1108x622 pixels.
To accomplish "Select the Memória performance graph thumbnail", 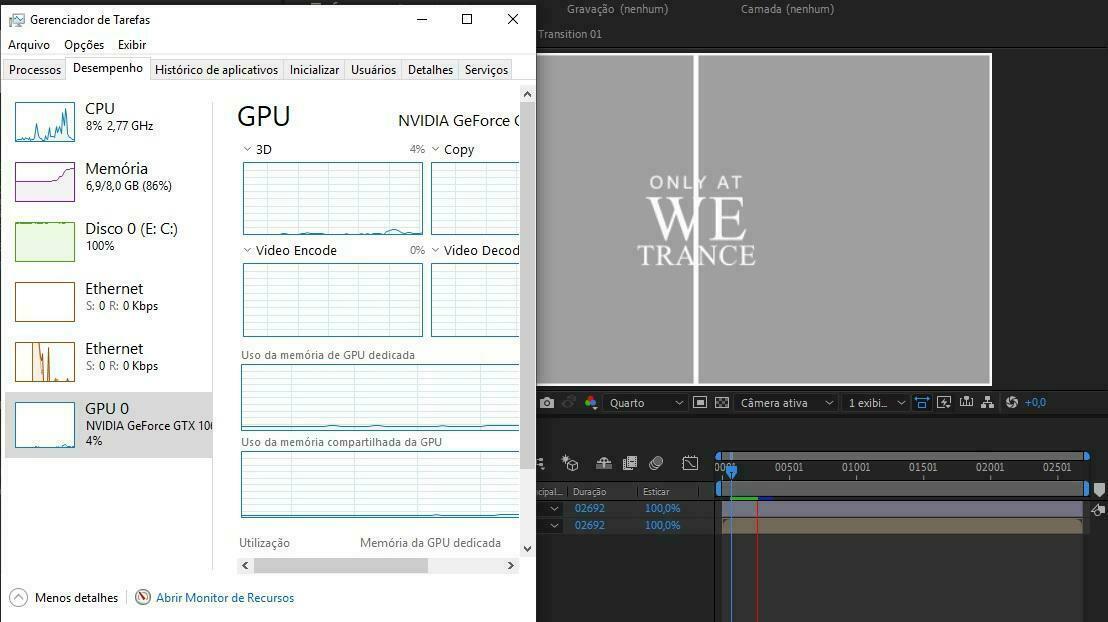I will [x=45, y=182].
